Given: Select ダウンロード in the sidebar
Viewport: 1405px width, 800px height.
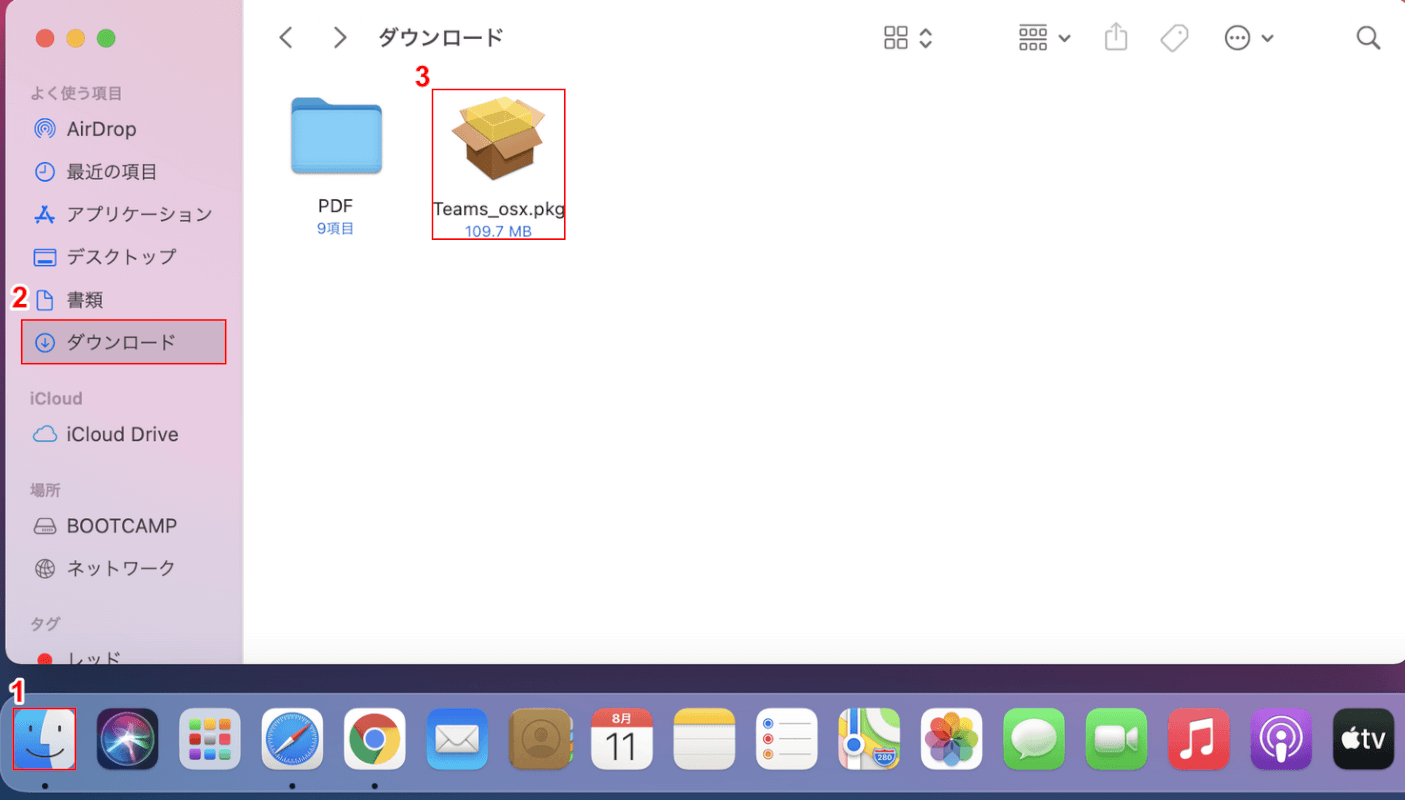Looking at the screenshot, I should coord(124,342).
